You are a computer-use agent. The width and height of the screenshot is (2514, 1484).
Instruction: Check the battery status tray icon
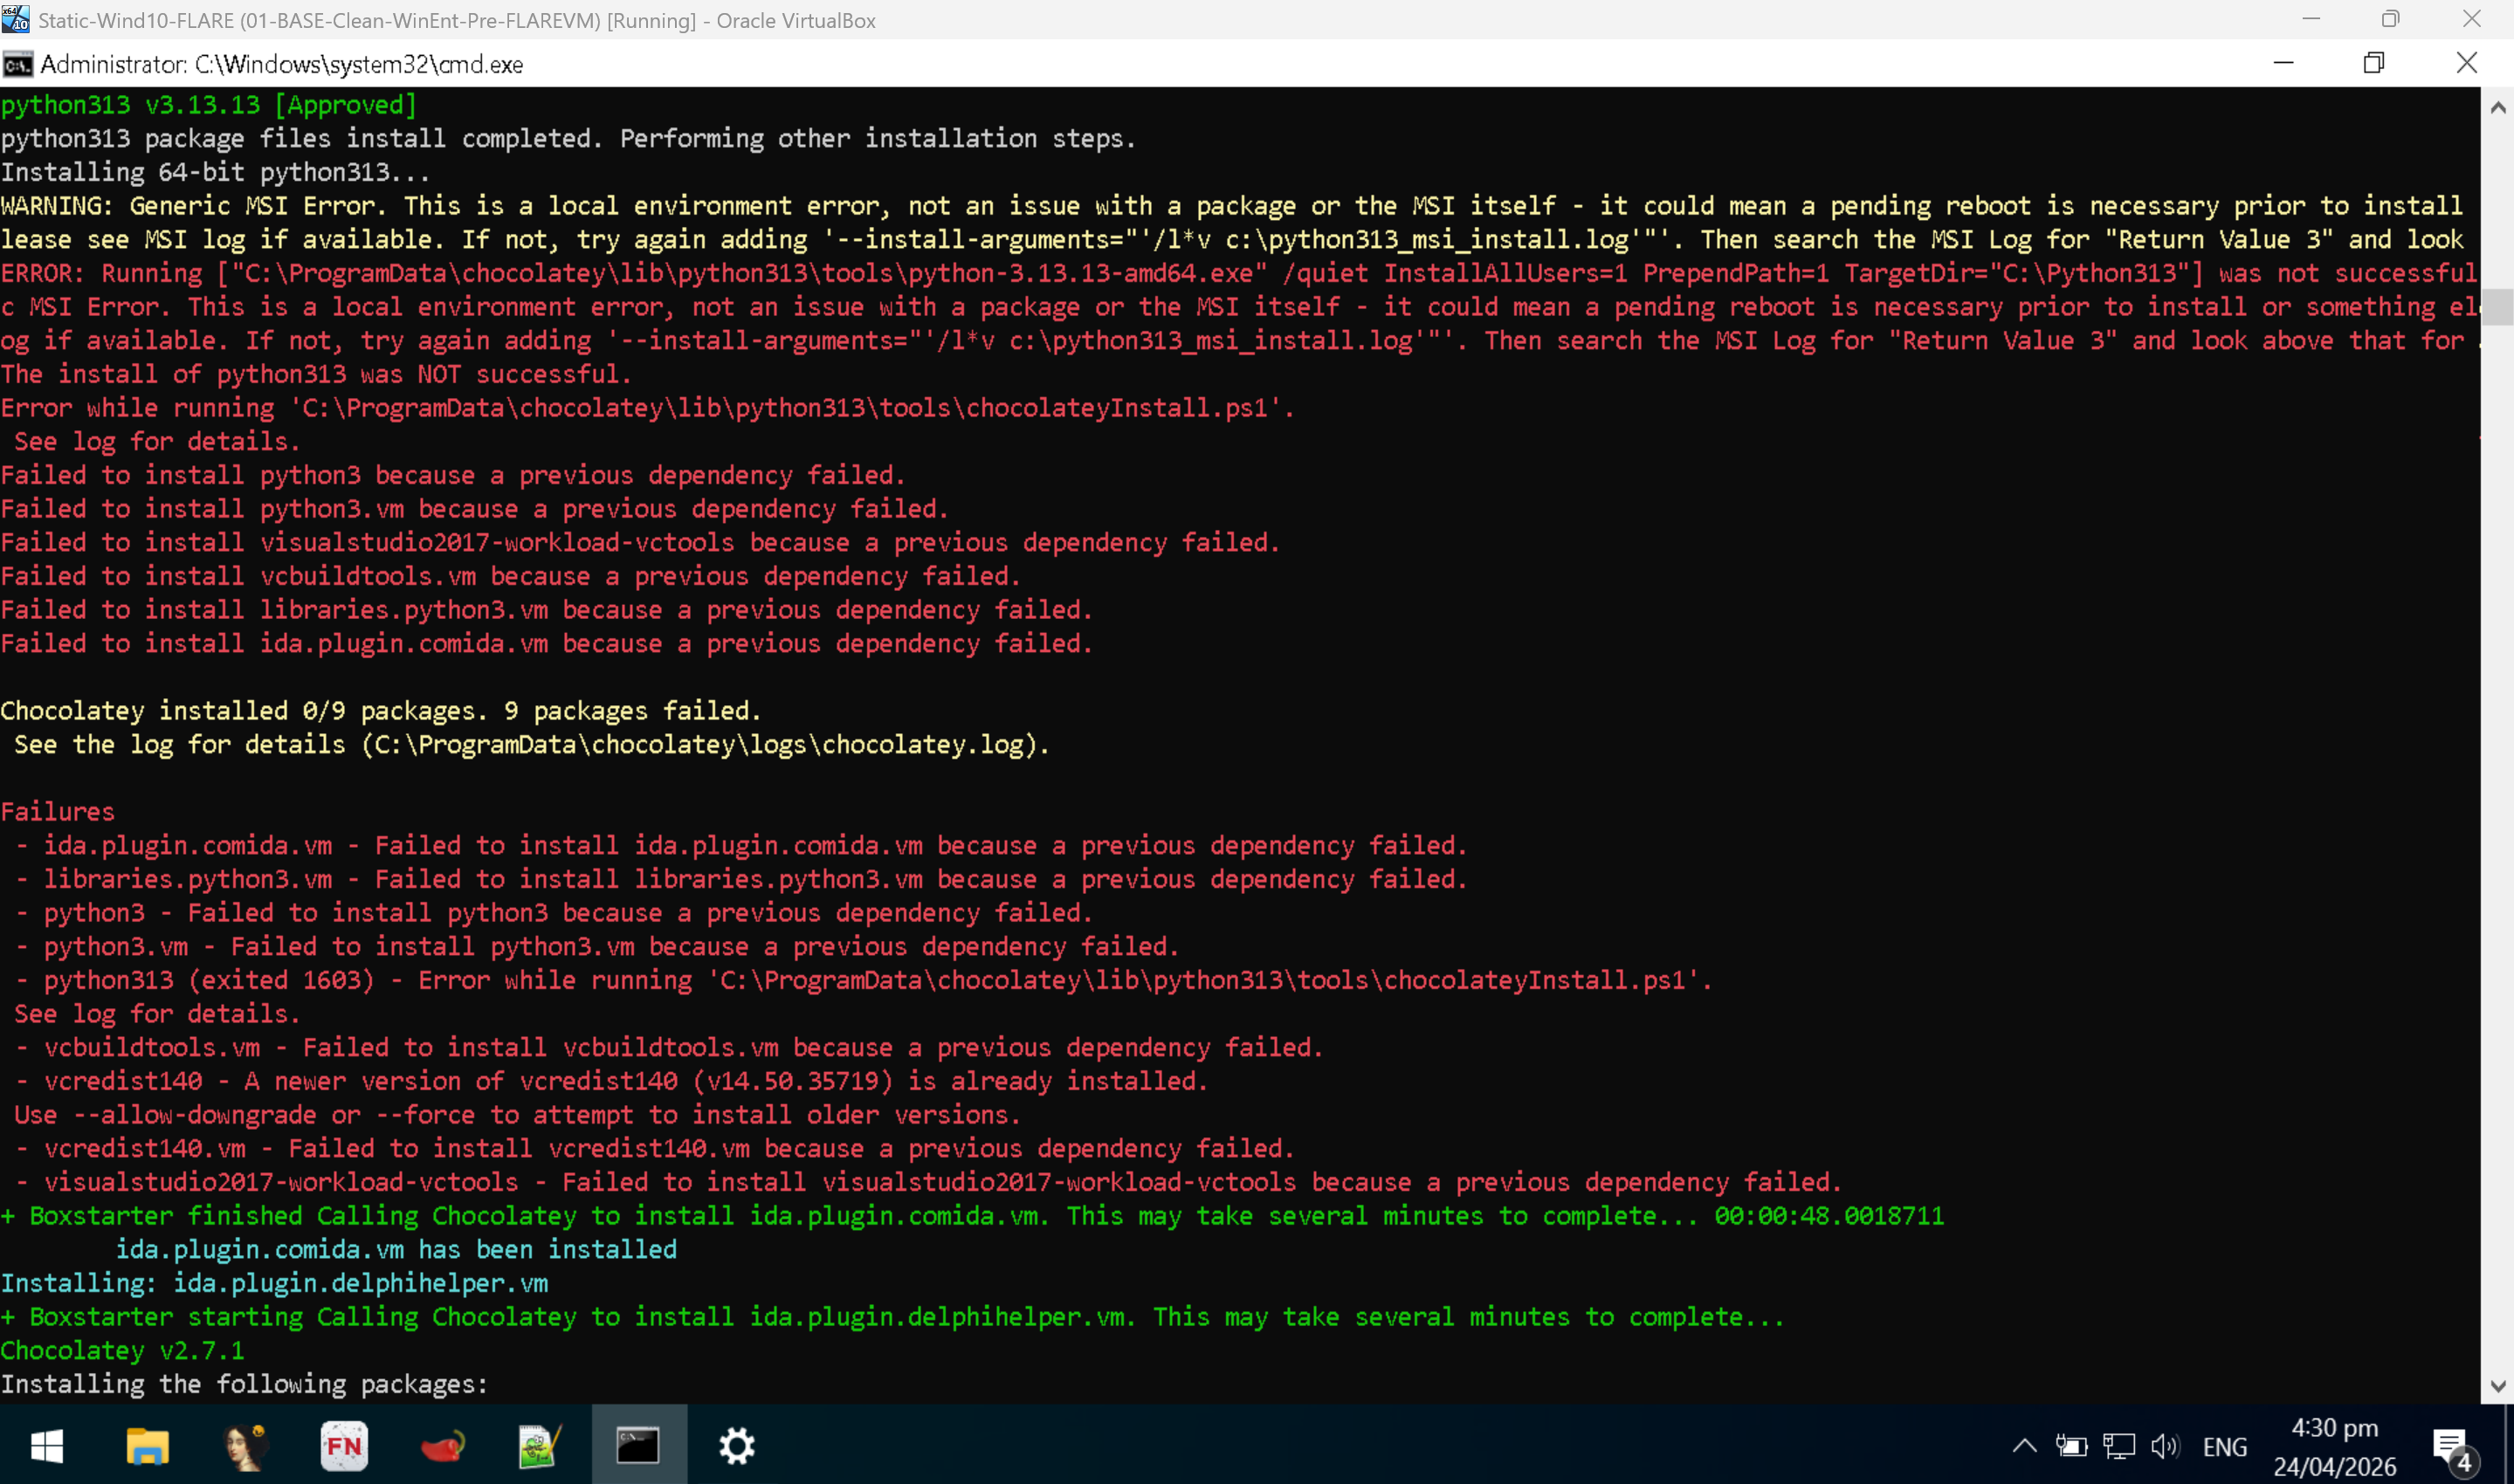(2071, 1446)
